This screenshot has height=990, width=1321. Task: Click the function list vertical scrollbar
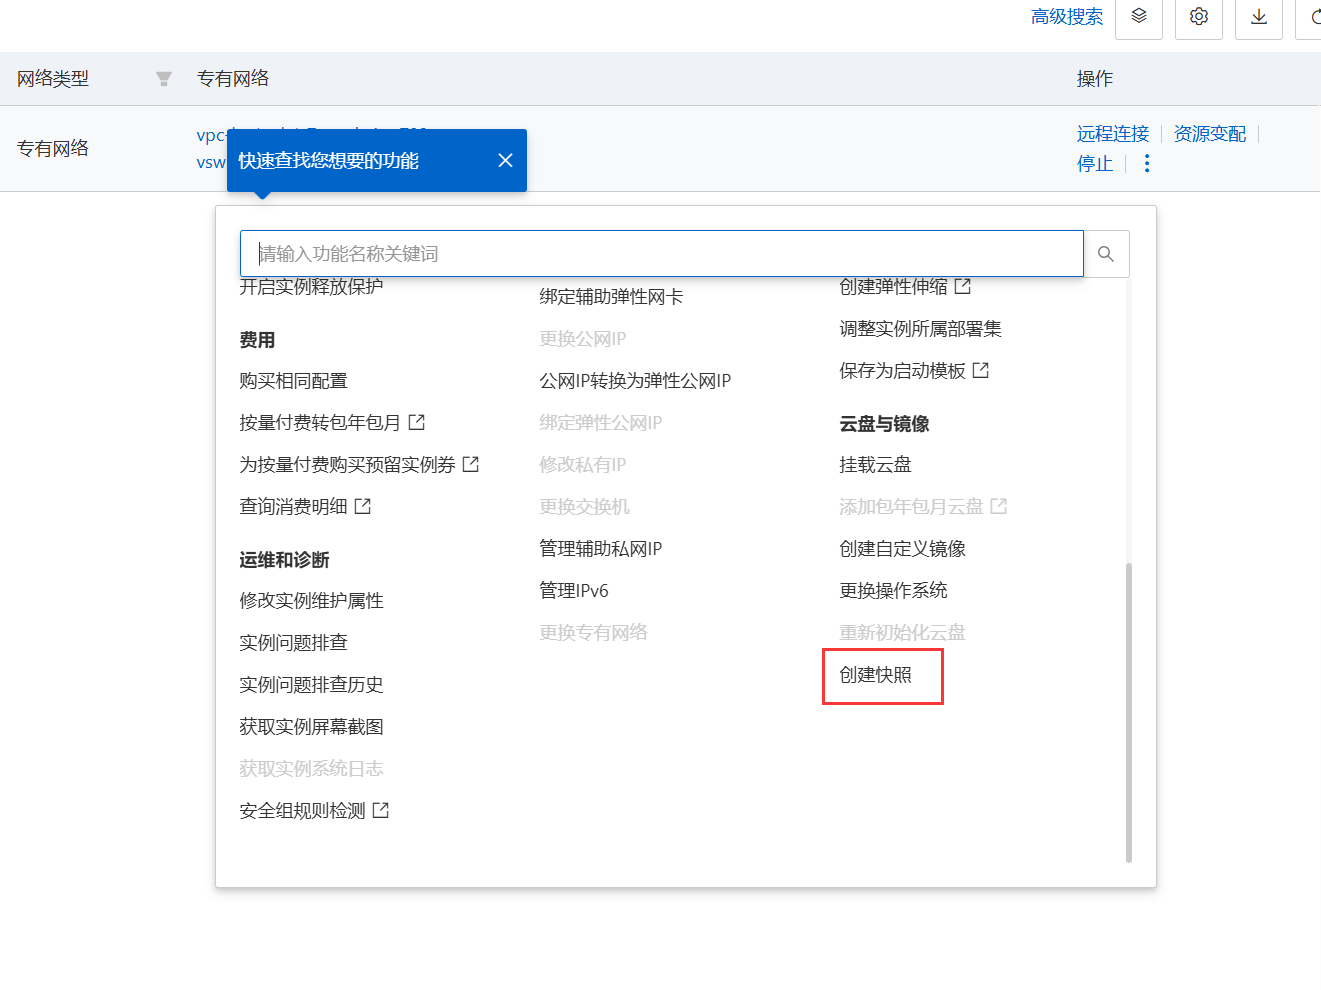[x=1129, y=712]
